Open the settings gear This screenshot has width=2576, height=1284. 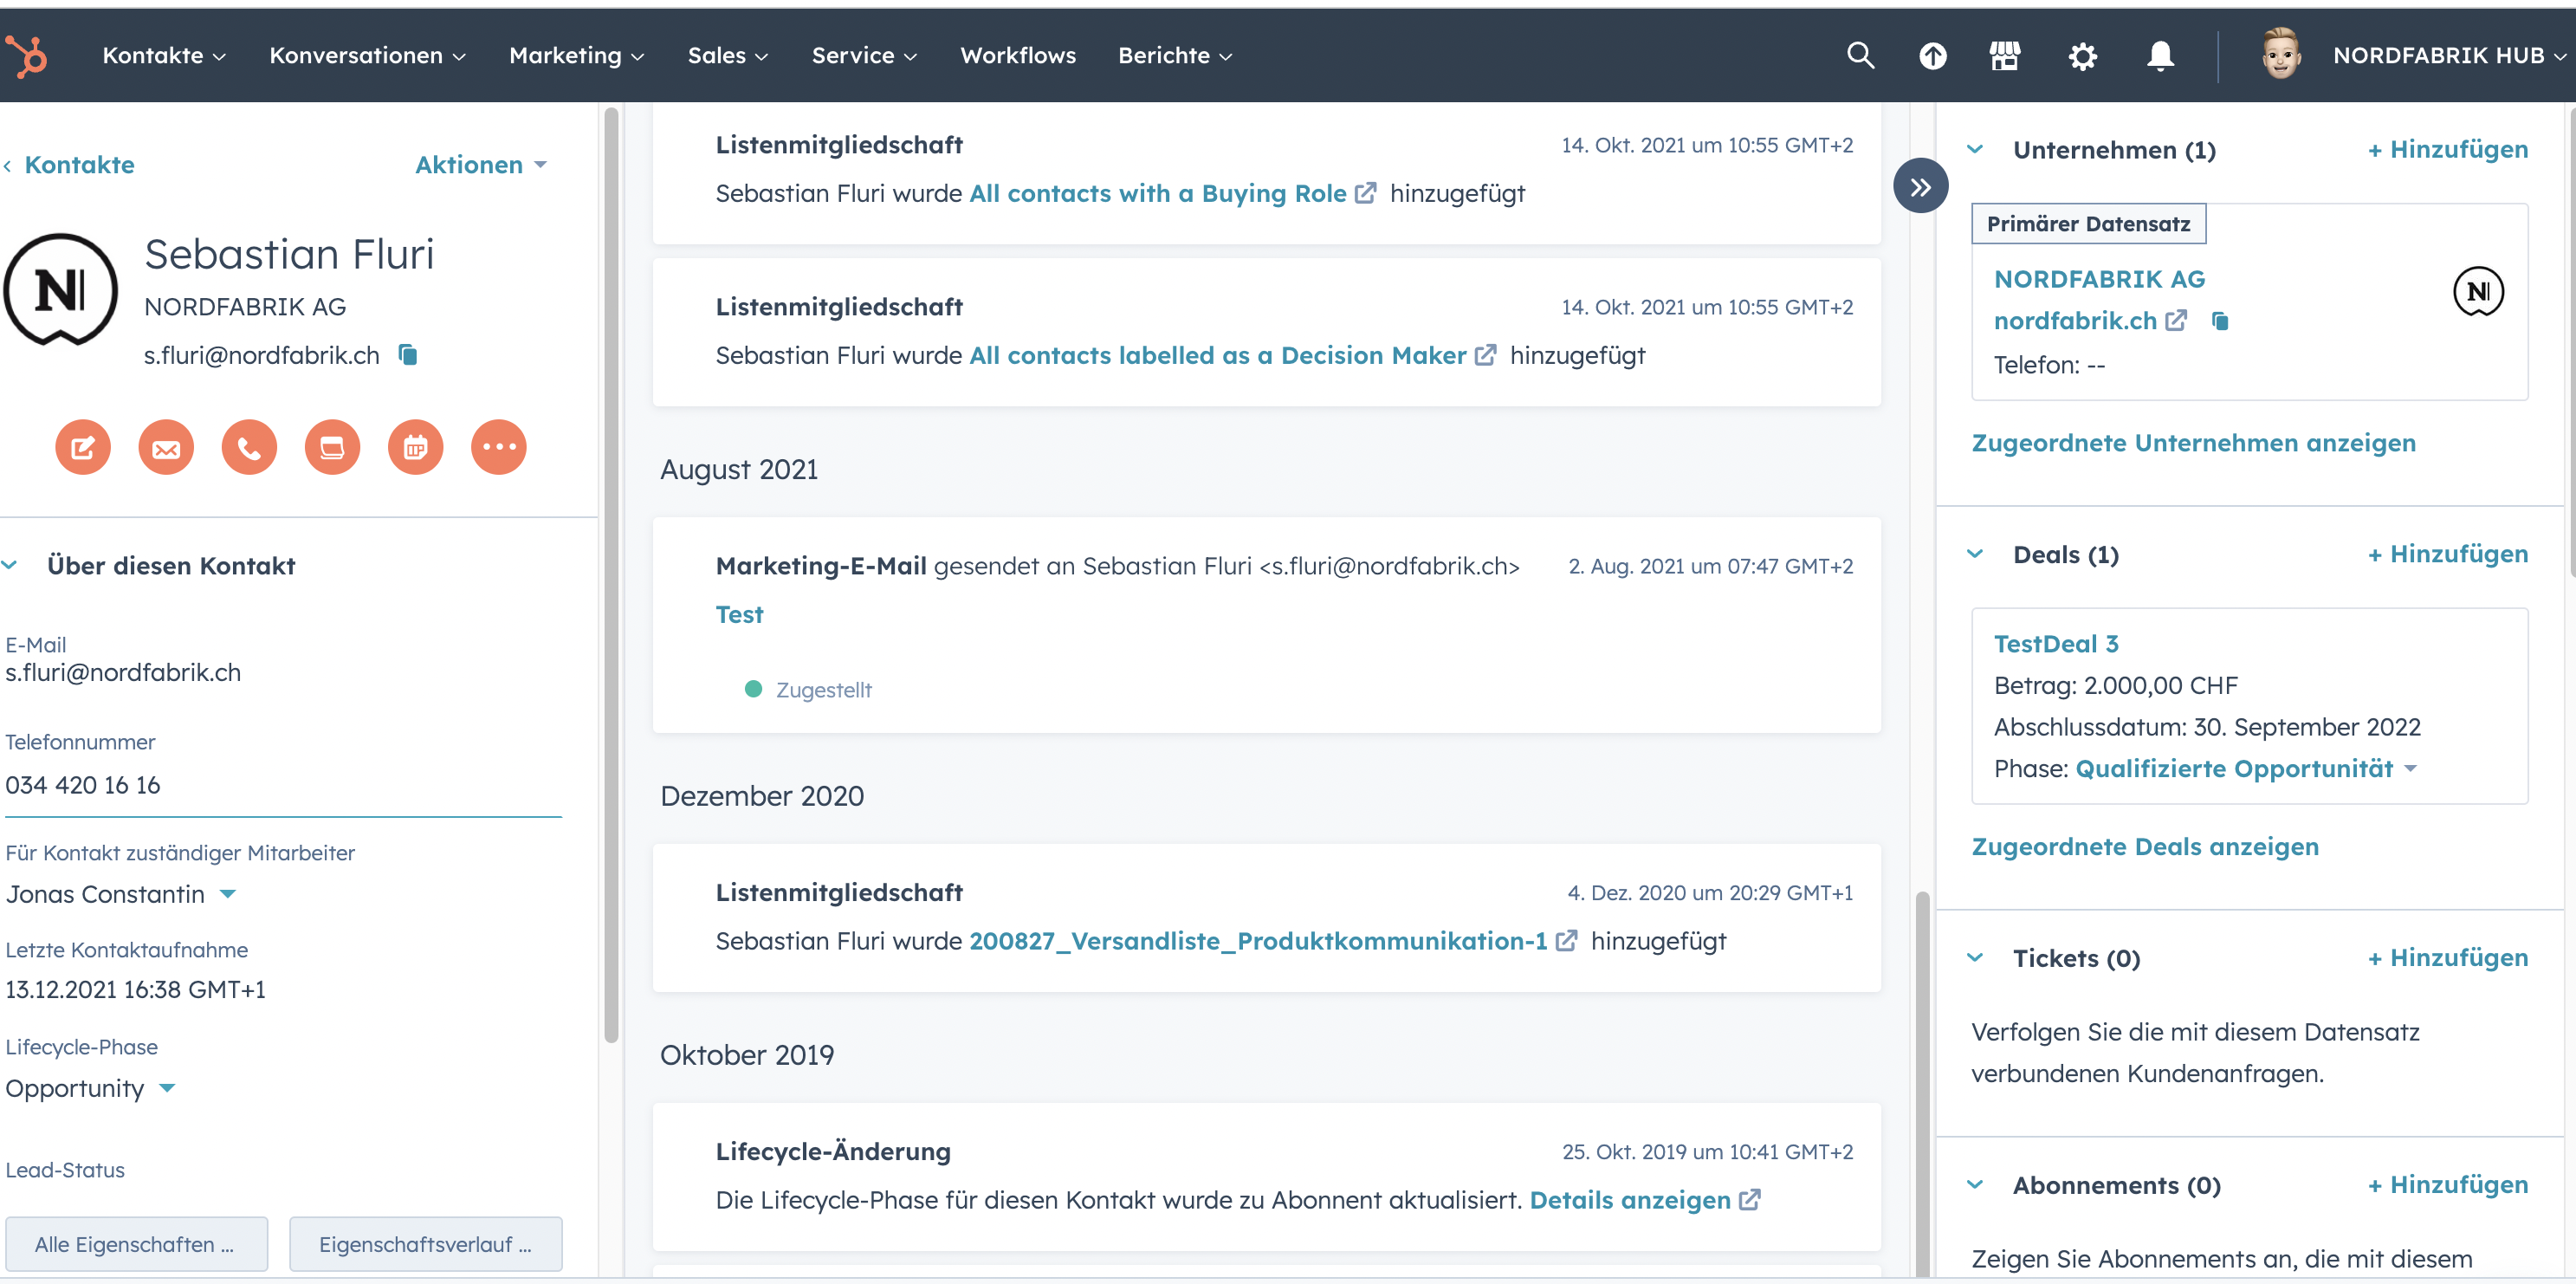click(2083, 56)
